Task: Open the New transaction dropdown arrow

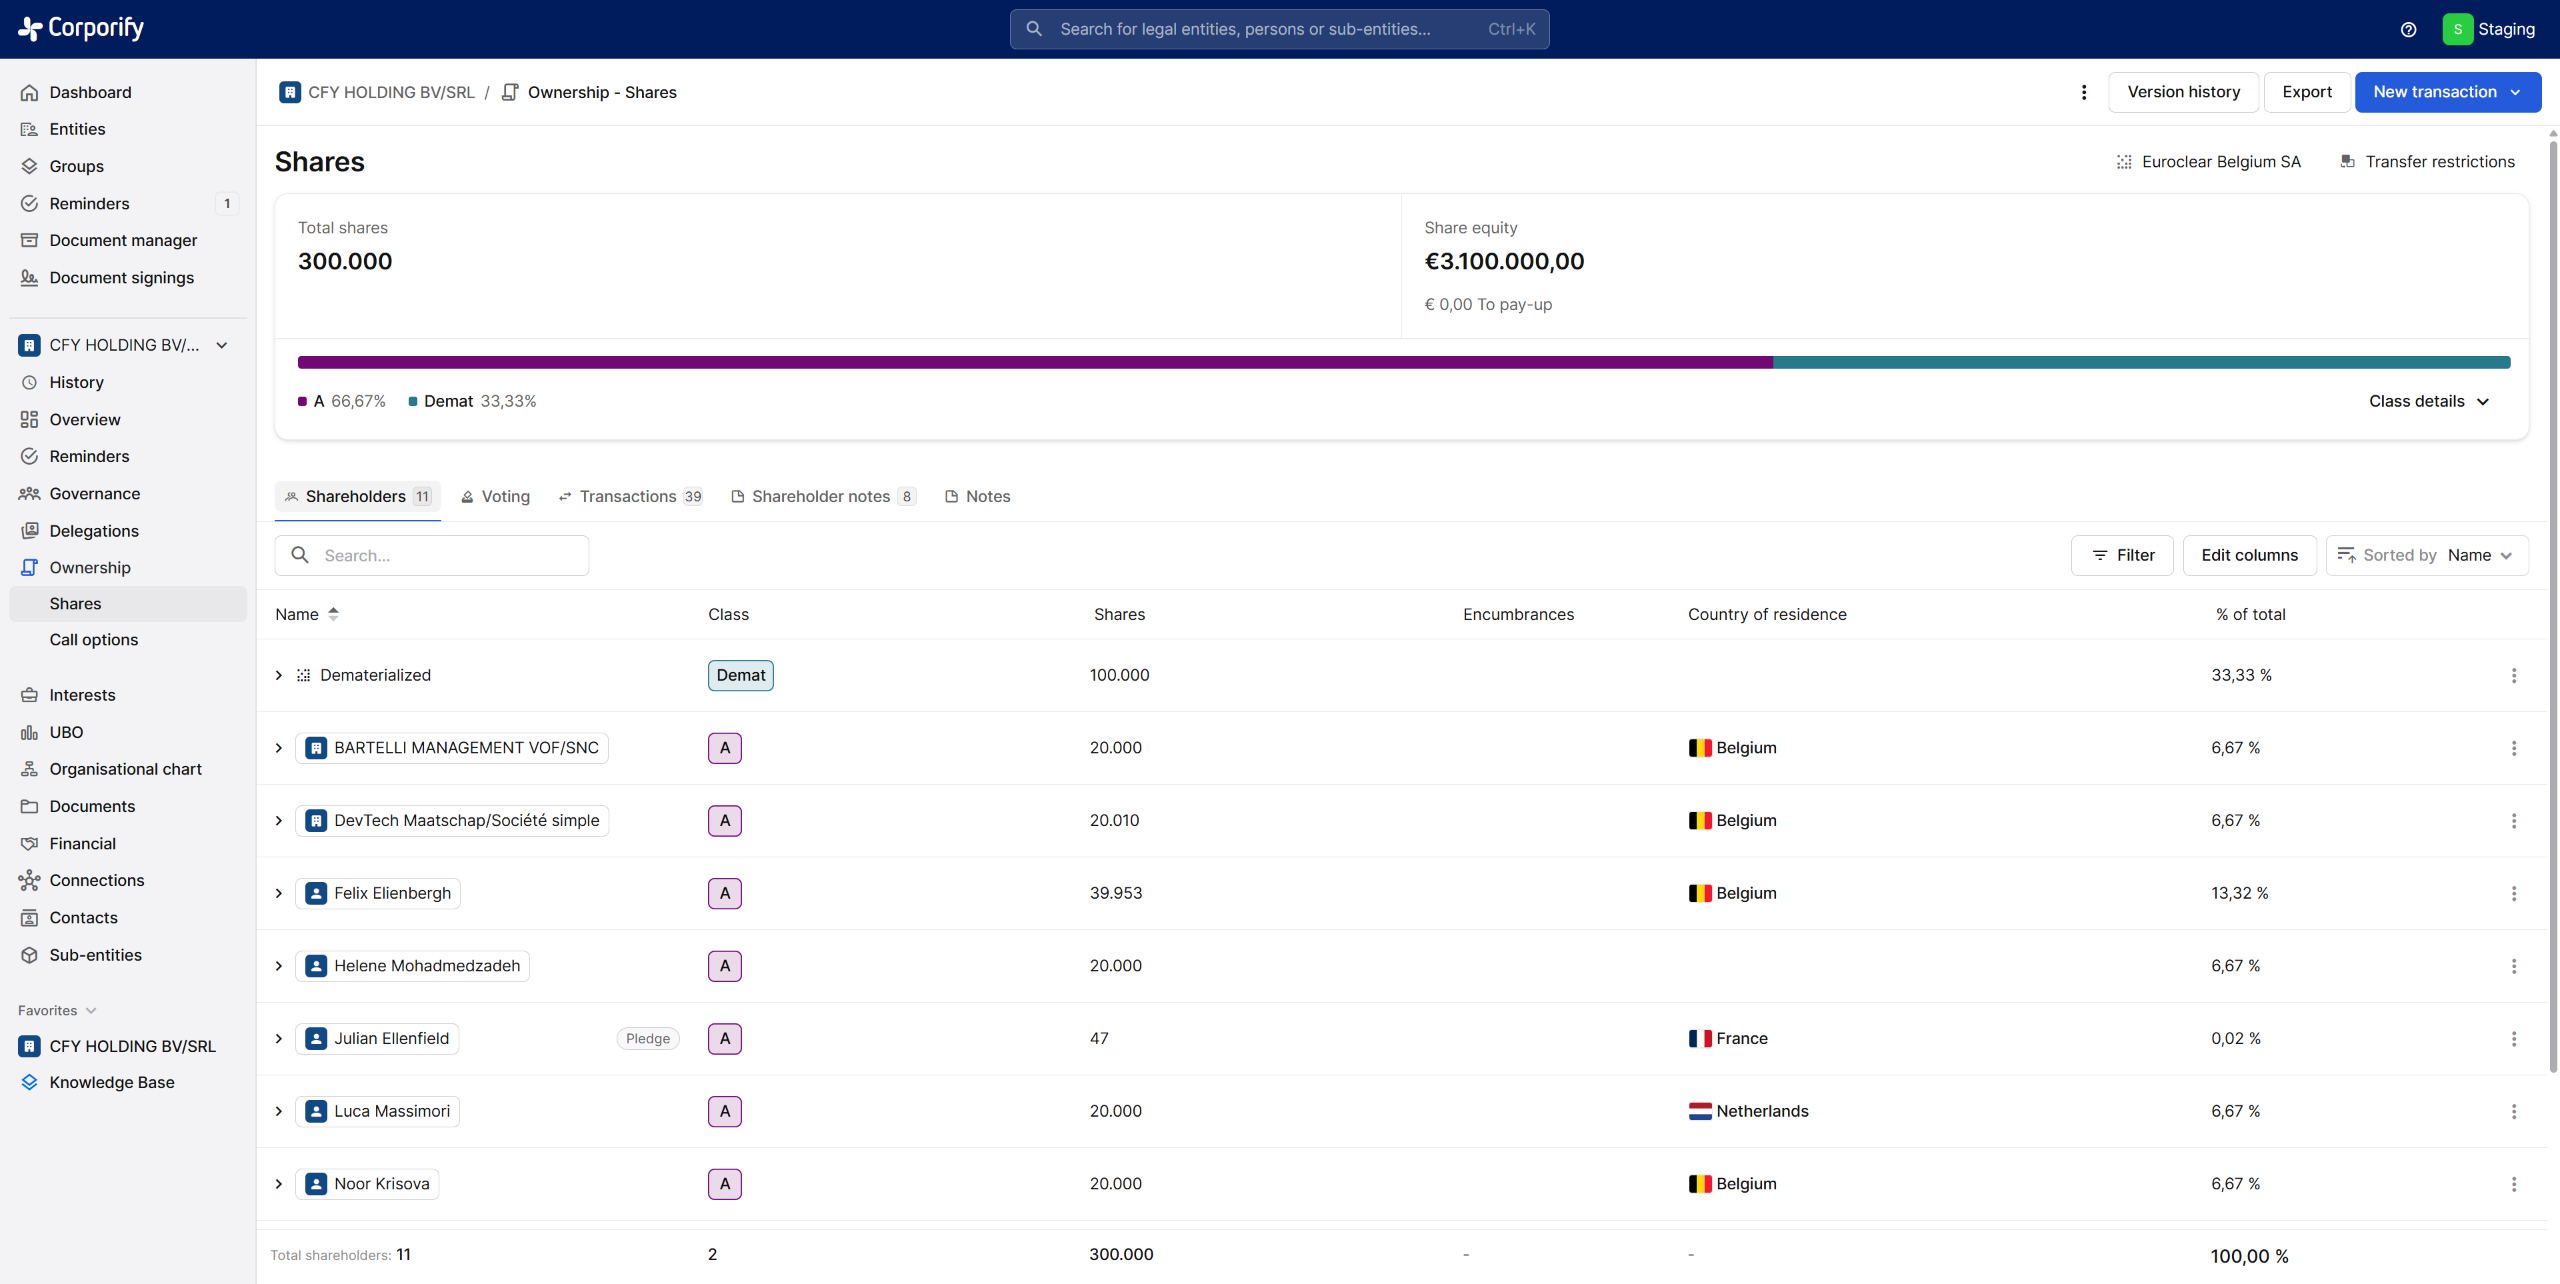Action: tap(2516, 92)
